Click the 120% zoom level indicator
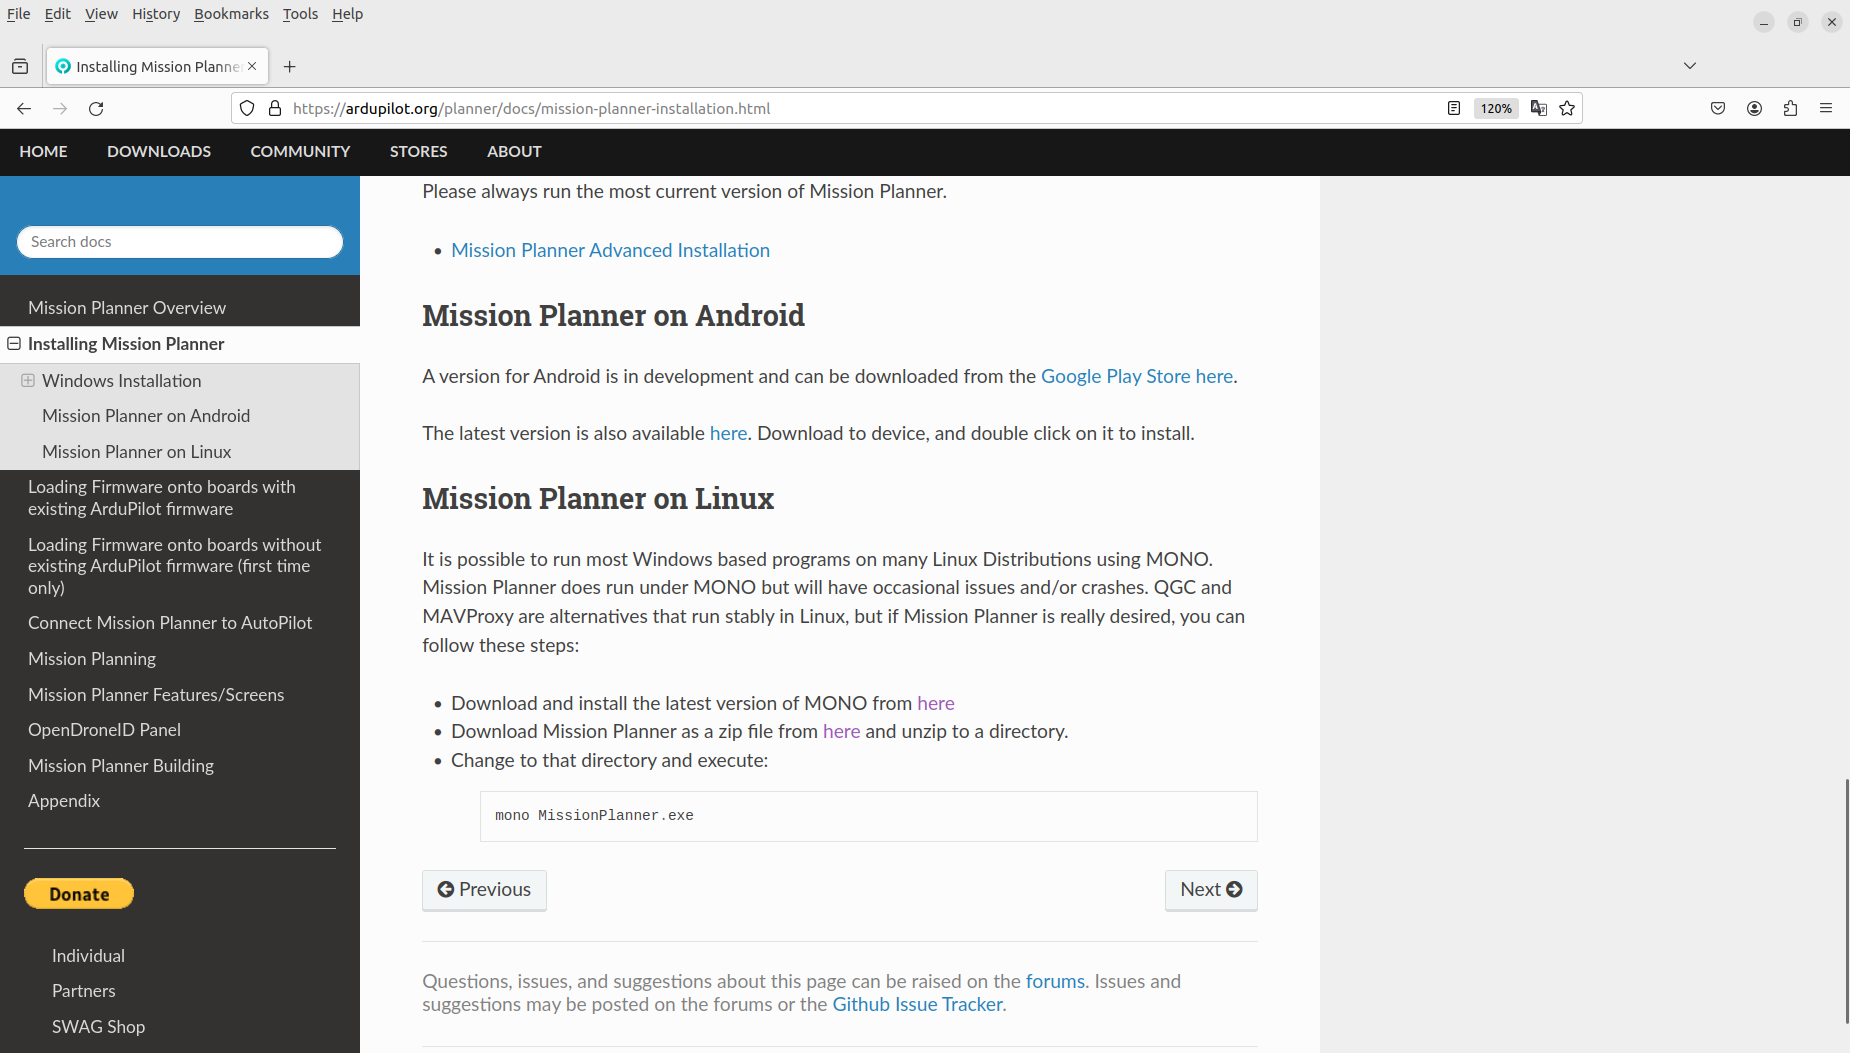Screen dimensions: 1850x1053 tap(1496, 108)
